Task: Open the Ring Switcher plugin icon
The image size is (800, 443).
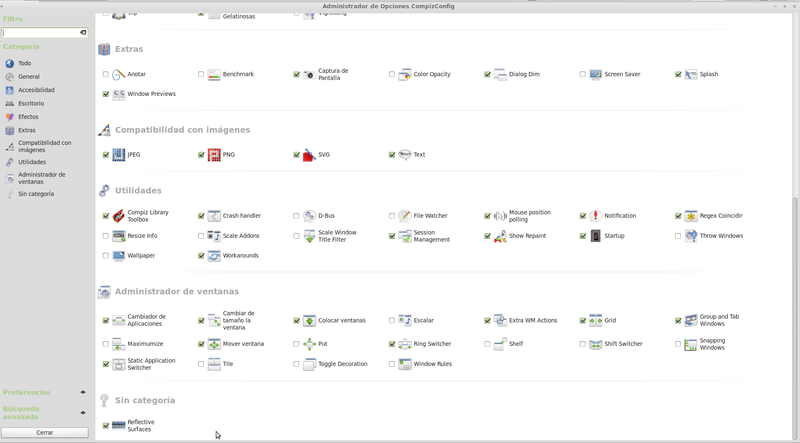Action: point(405,344)
